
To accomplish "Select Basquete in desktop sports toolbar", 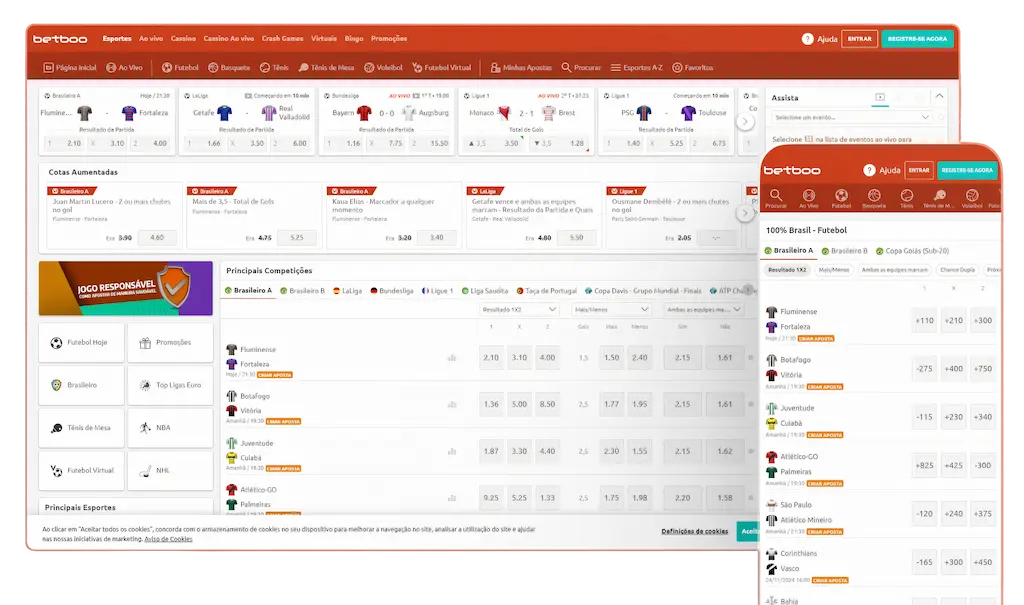I will [x=229, y=67].
